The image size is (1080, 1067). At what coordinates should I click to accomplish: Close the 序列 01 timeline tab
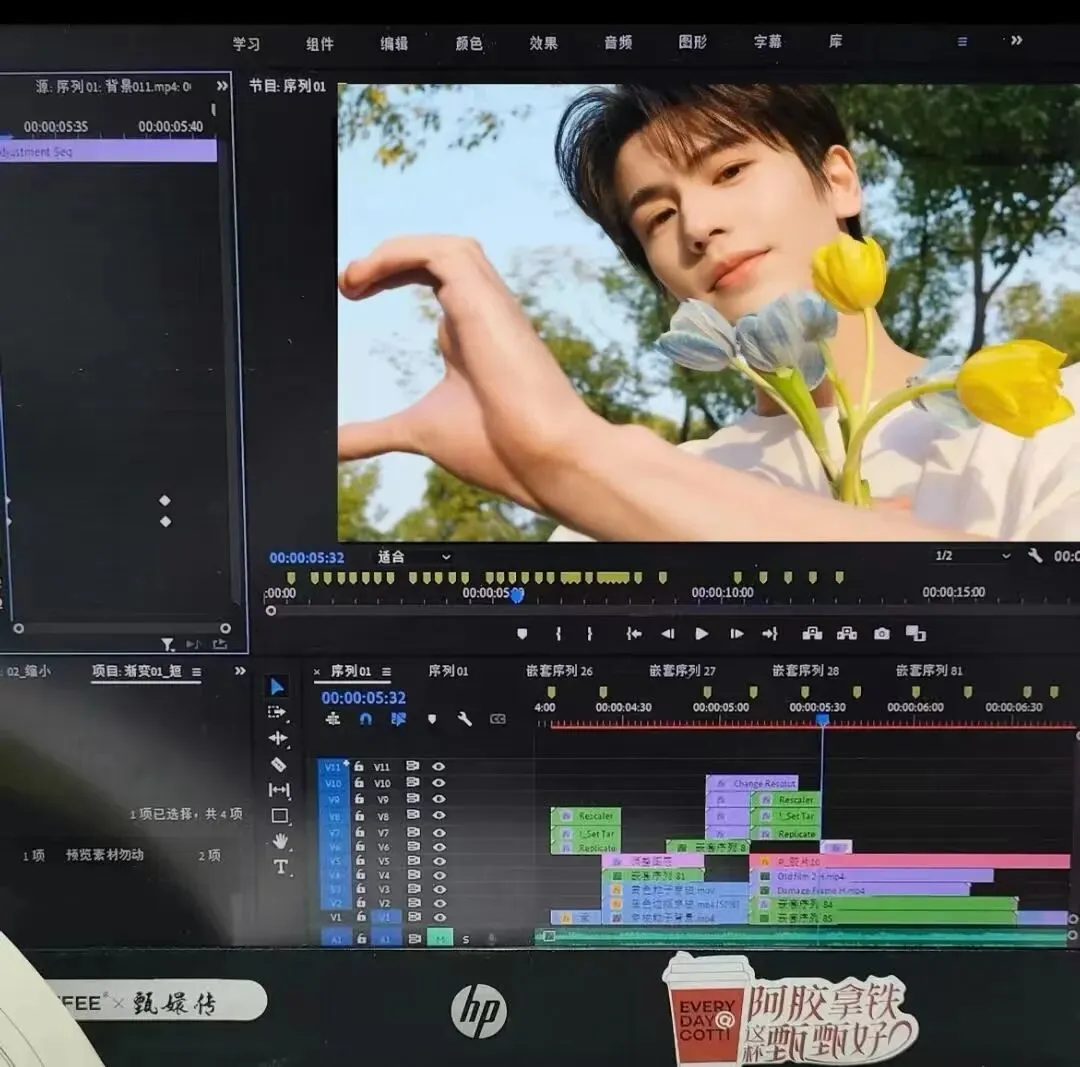(317, 672)
